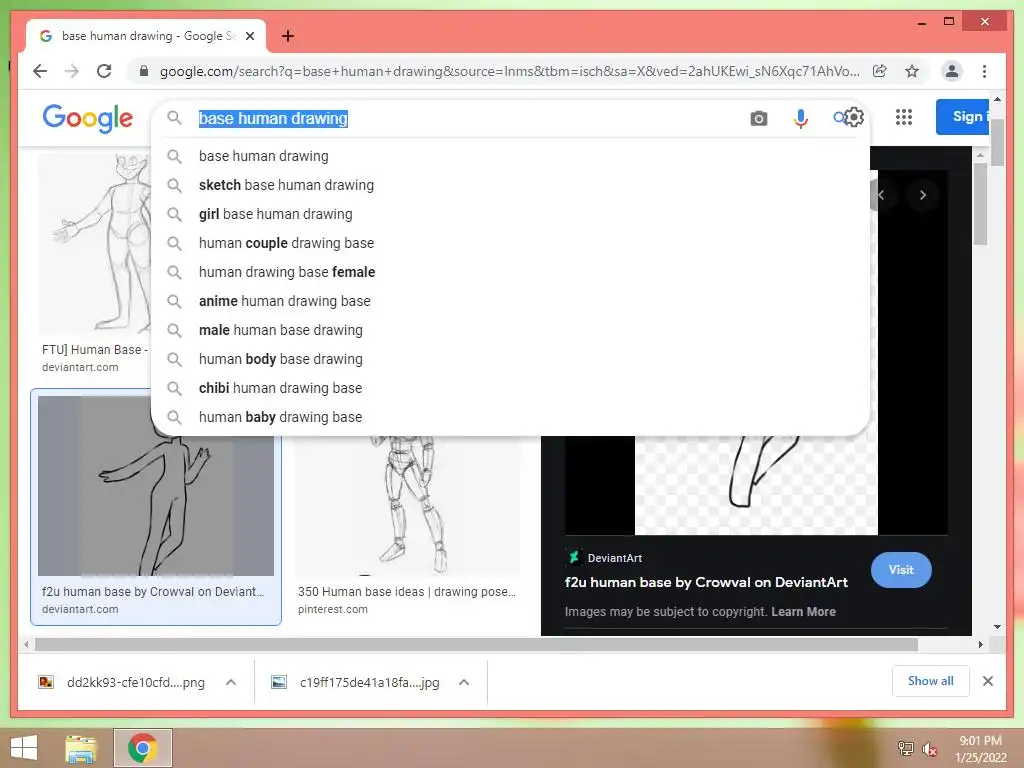Click the horizontal scrollbar thumb
The height and width of the screenshot is (768, 1024).
(x=476, y=645)
